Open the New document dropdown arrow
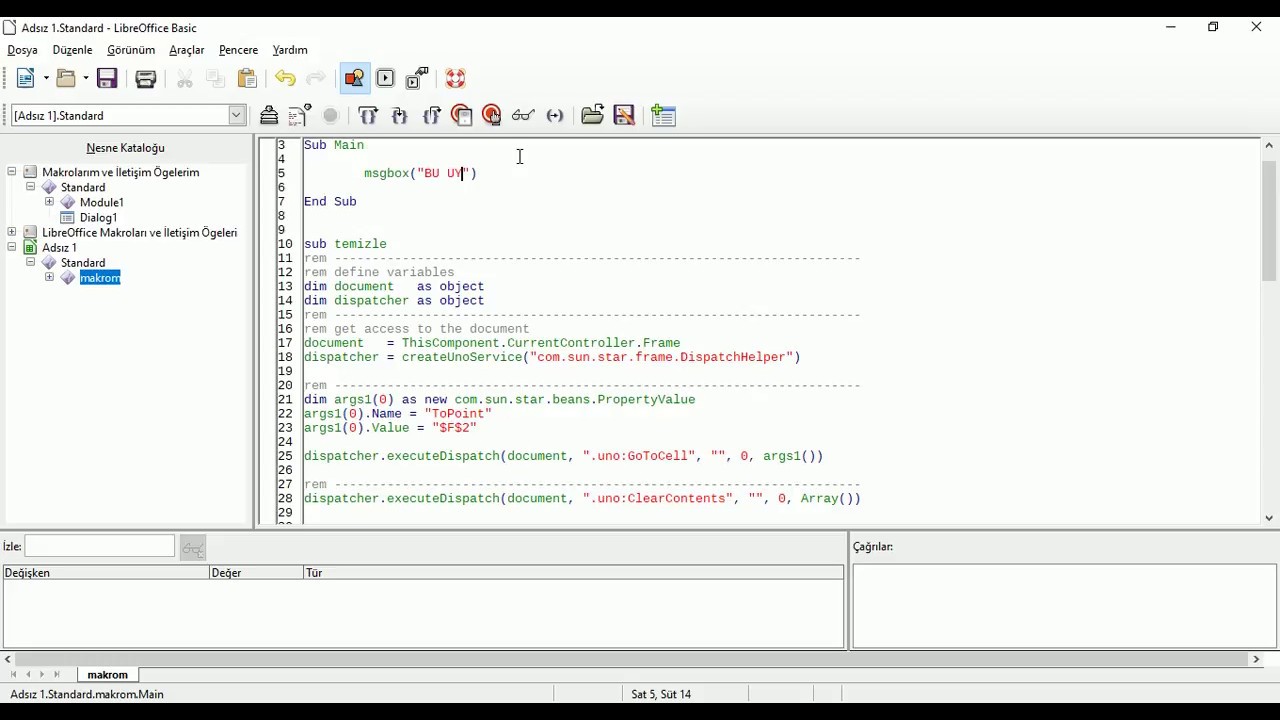 [46, 78]
